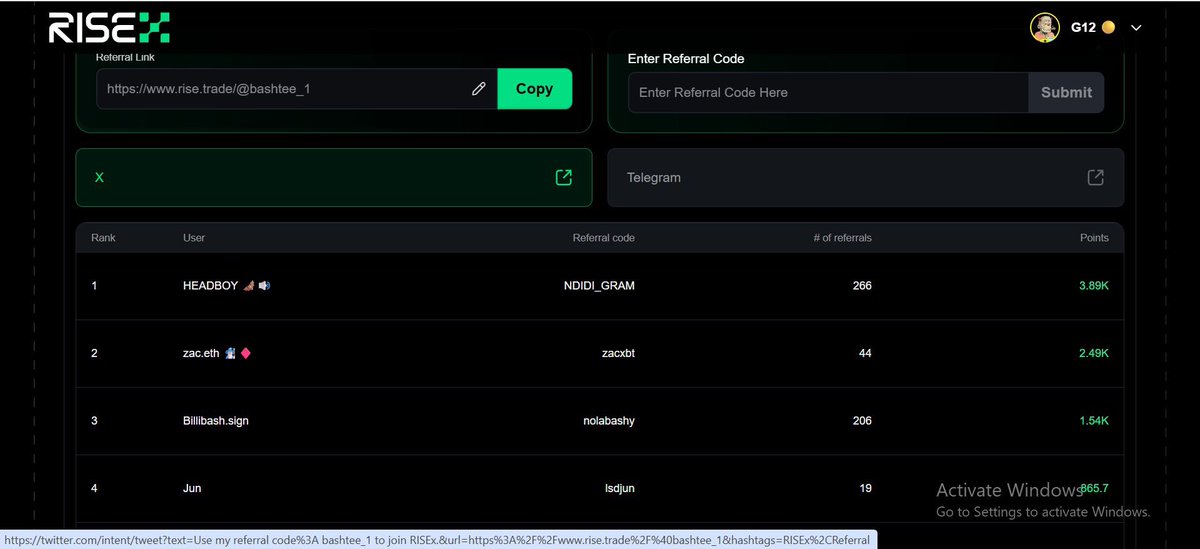The width and height of the screenshot is (1200, 549).
Task: Click referral code lsdjun
Action: tap(618, 488)
